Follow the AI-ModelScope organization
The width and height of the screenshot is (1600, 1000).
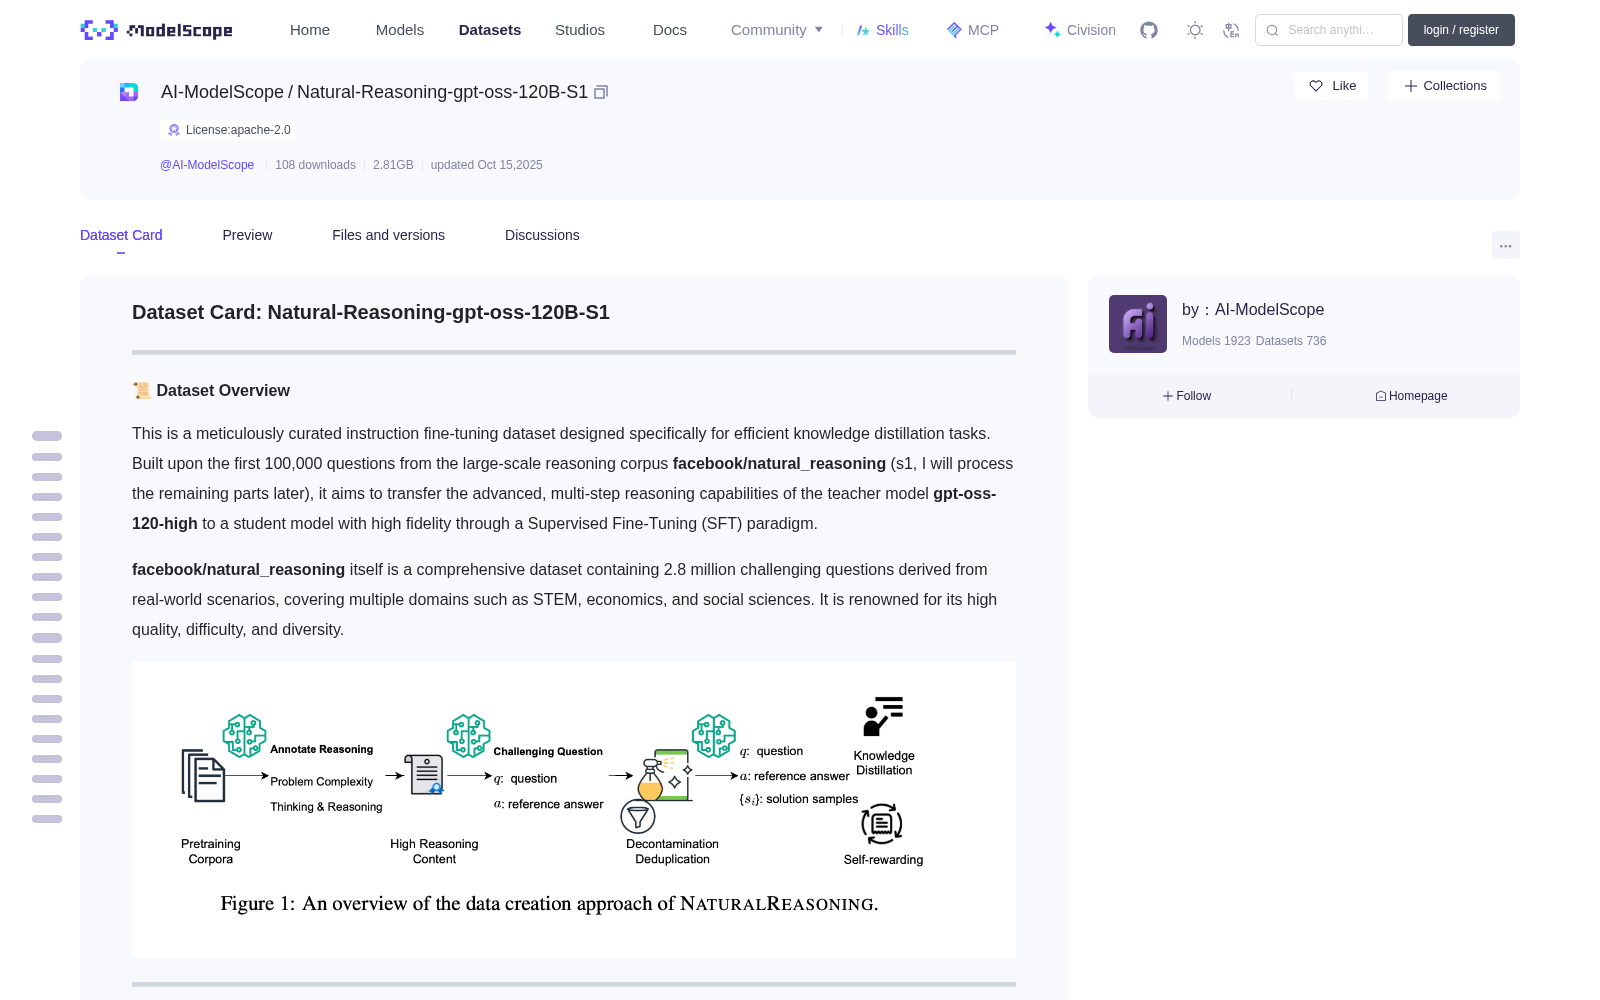point(1187,396)
